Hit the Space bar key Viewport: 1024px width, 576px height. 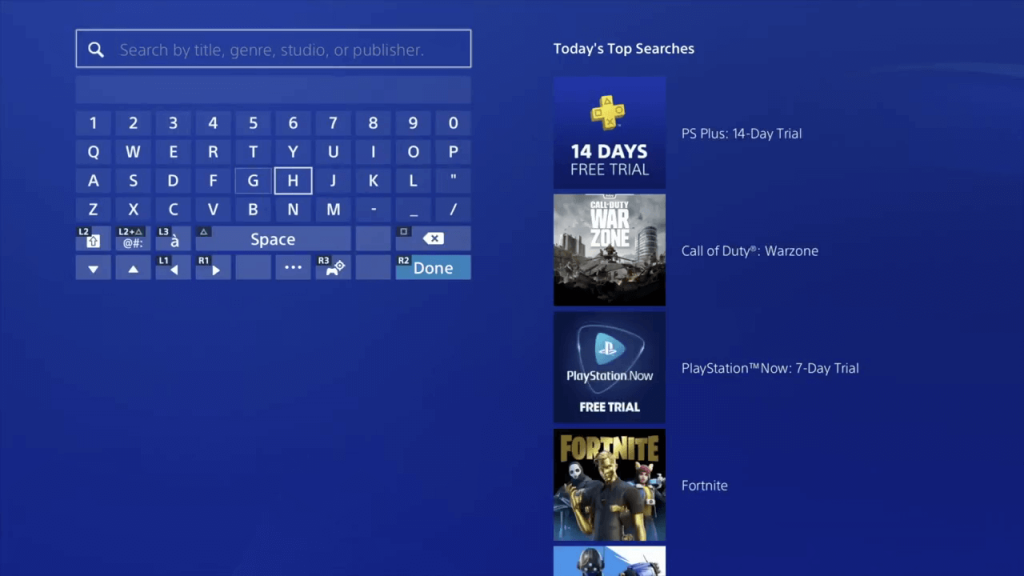point(273,238)
